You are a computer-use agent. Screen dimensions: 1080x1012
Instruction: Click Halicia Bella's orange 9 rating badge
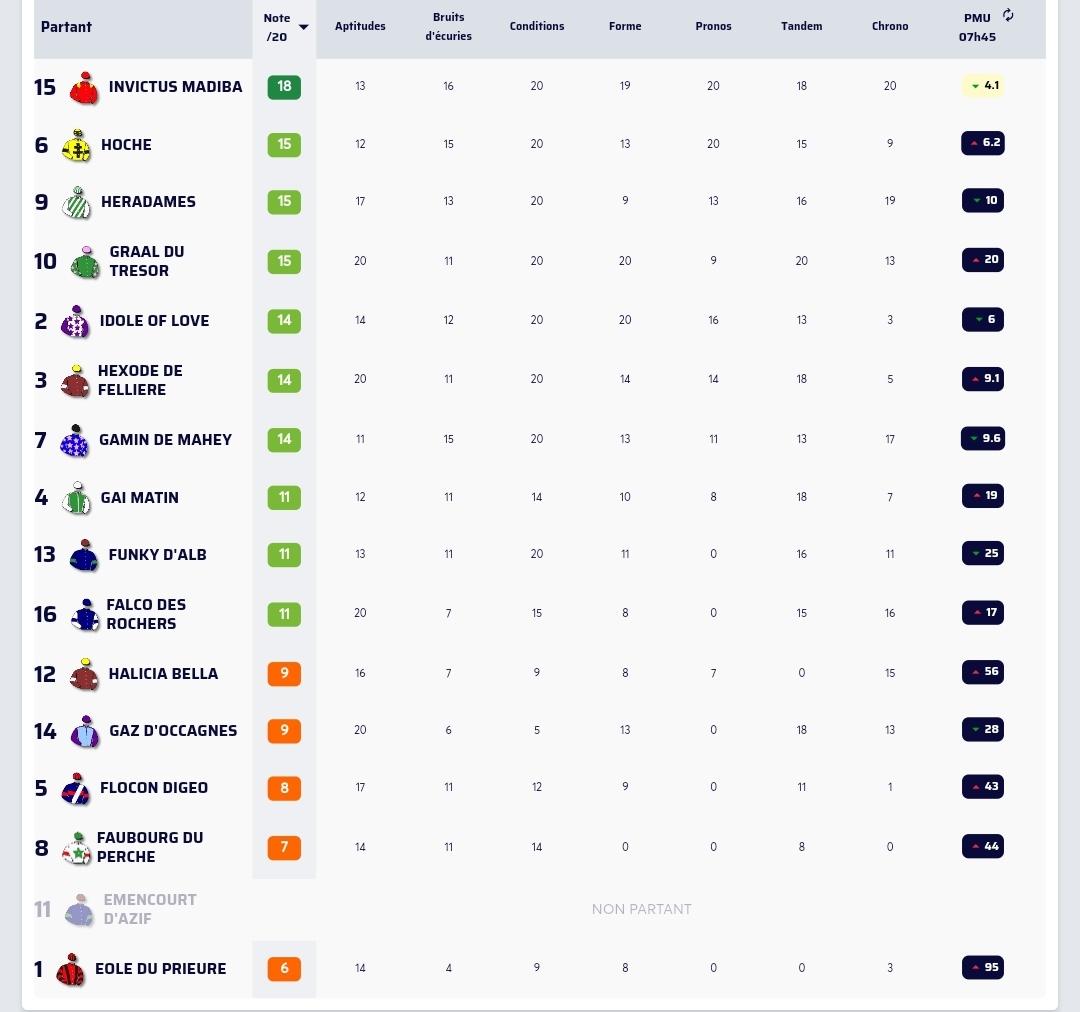pos(284,673)
